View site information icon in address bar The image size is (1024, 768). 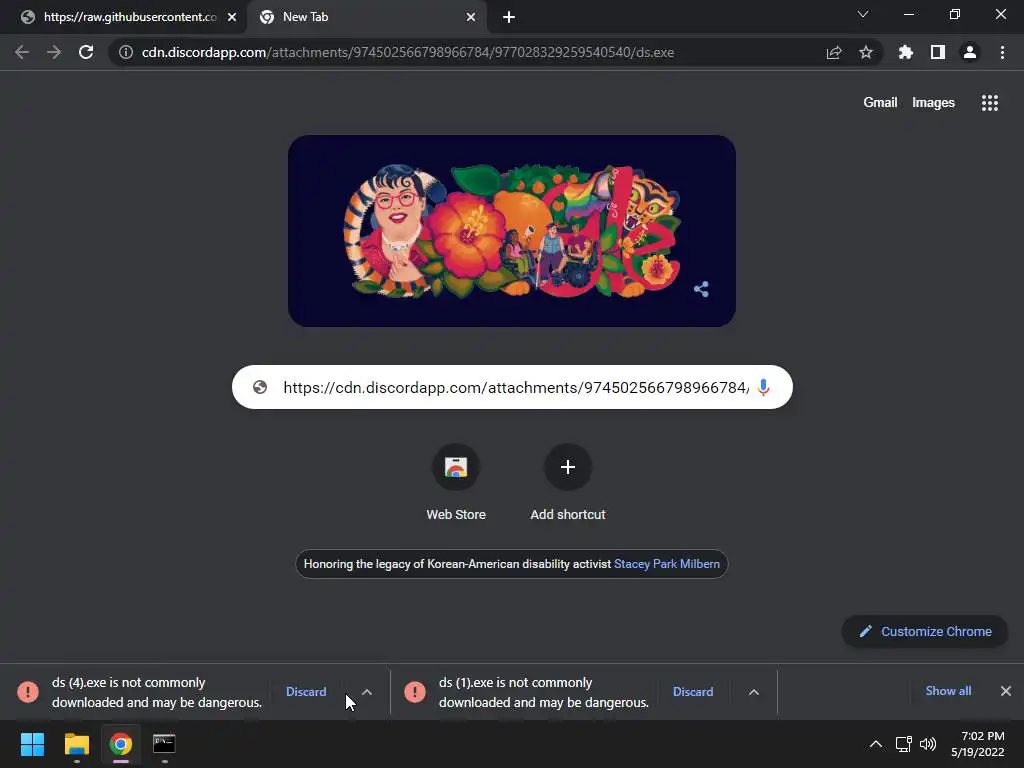click(x=126, y=52)
